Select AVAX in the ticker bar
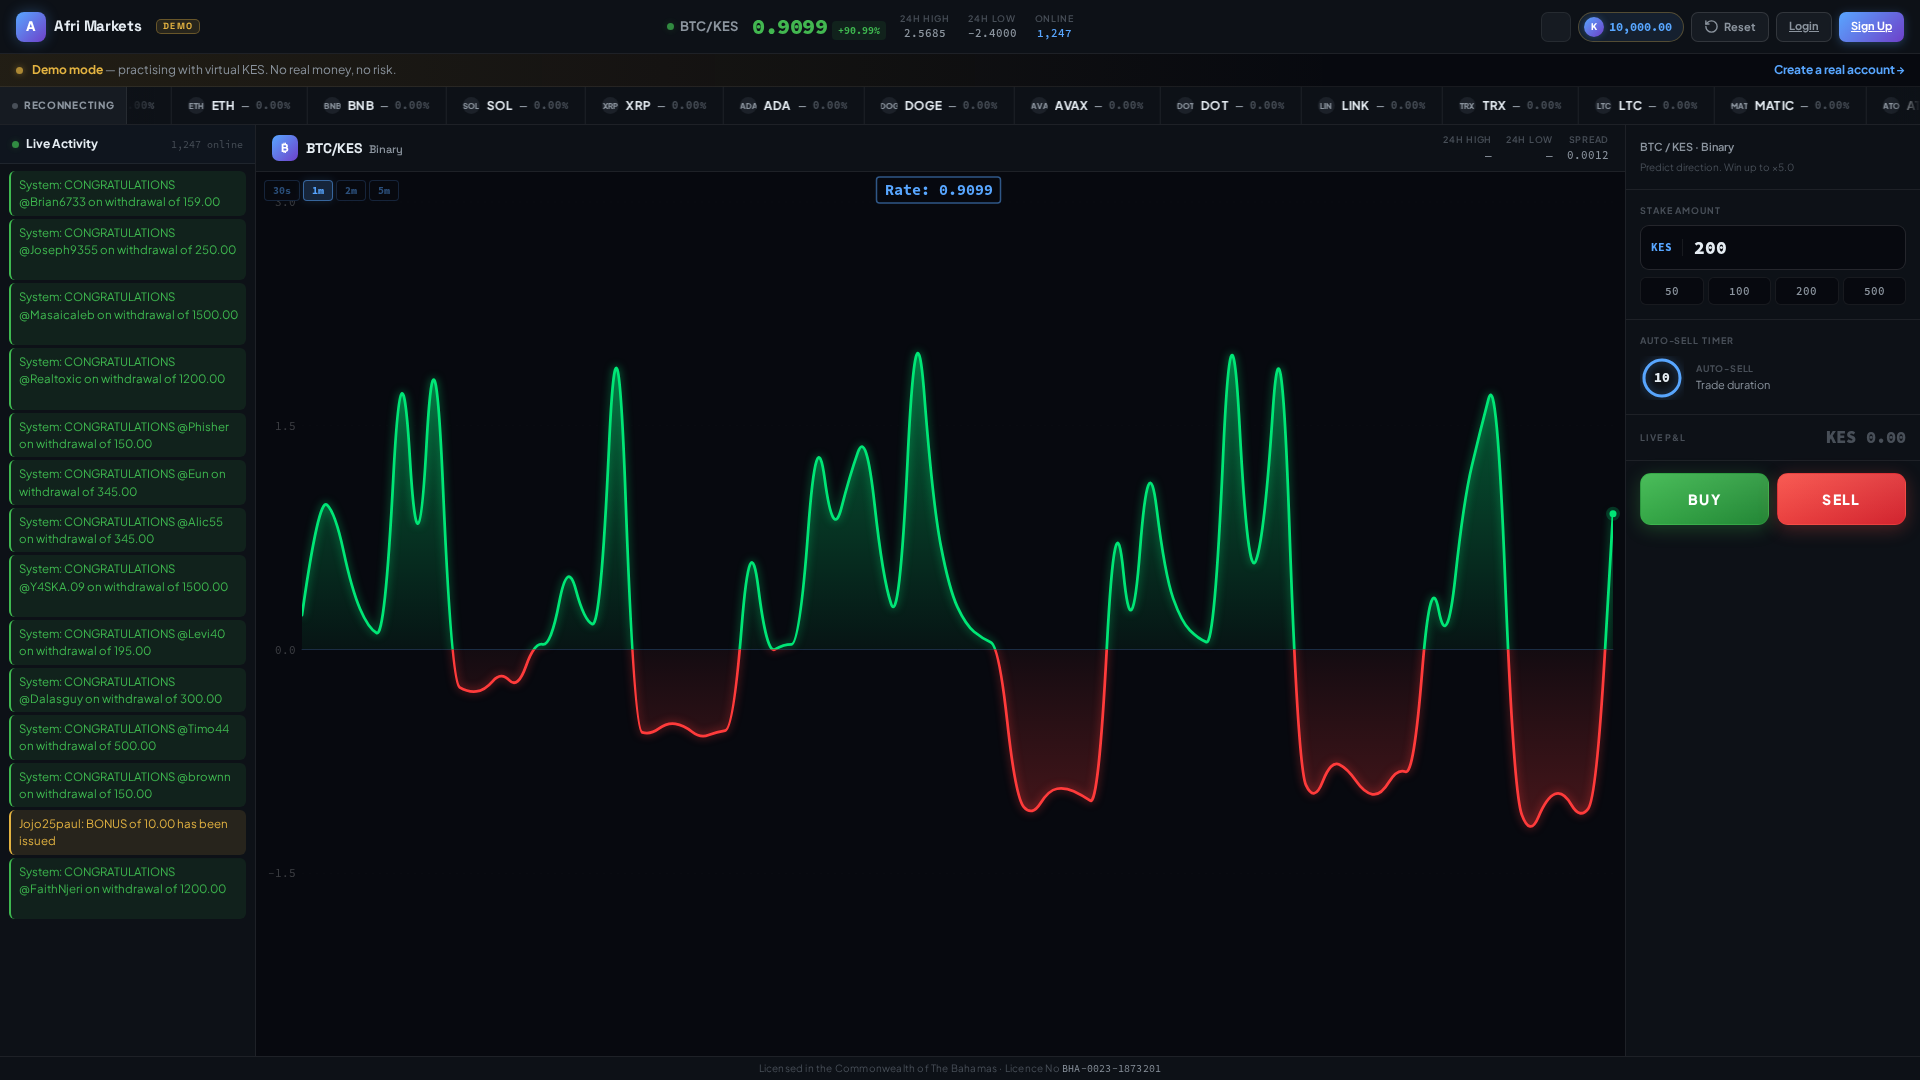 [x=1087, y=106]
